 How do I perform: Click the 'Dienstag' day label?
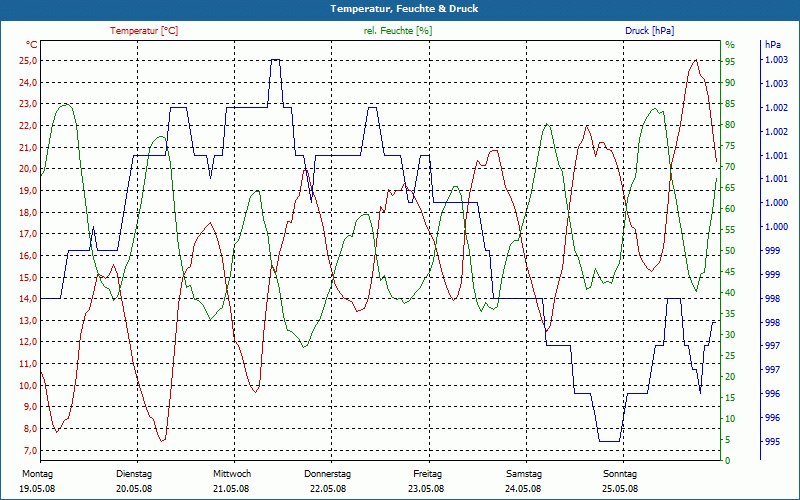pyautogui.click(x=134, y=474)
